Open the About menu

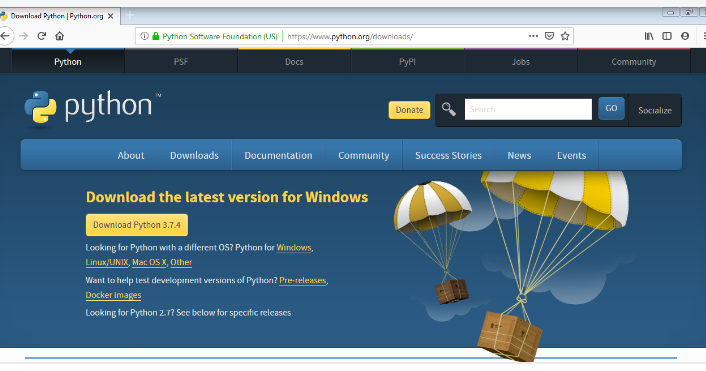point(131,155)
